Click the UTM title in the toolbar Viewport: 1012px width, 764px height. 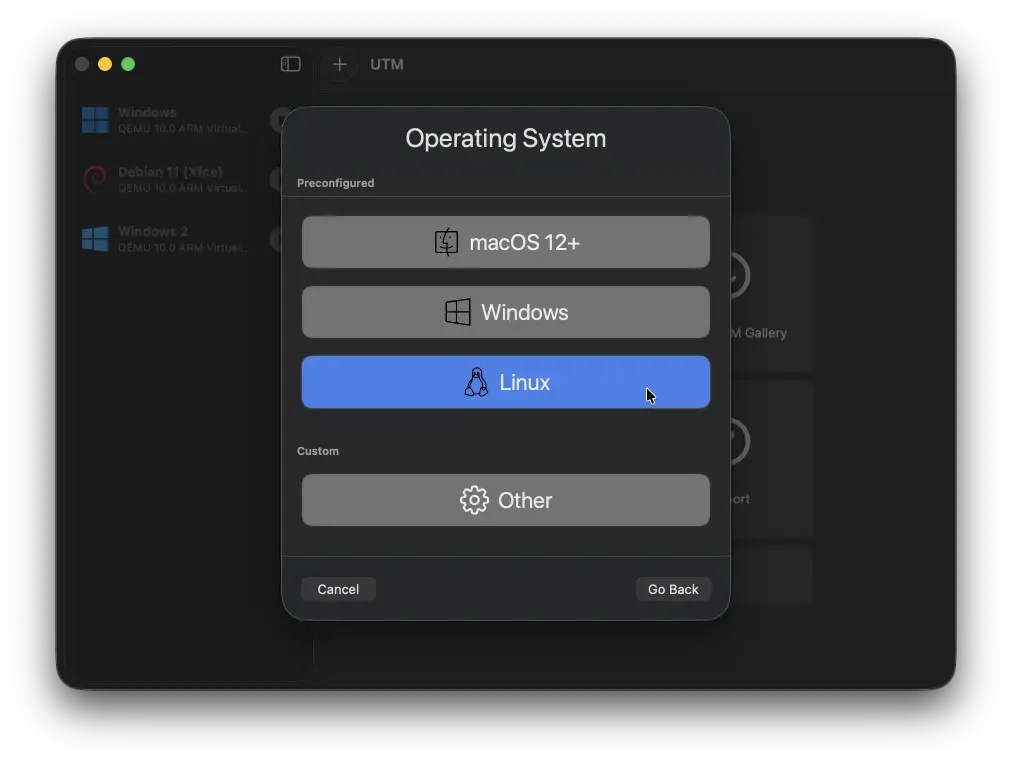pyautogui.click(x=387, y=65)
